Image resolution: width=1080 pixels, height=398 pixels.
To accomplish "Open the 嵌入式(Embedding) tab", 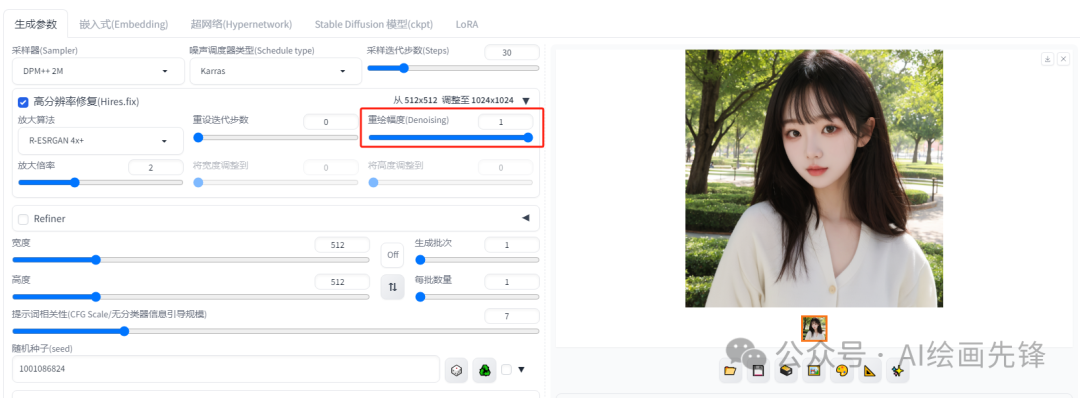I will click(x=123, y=24).
